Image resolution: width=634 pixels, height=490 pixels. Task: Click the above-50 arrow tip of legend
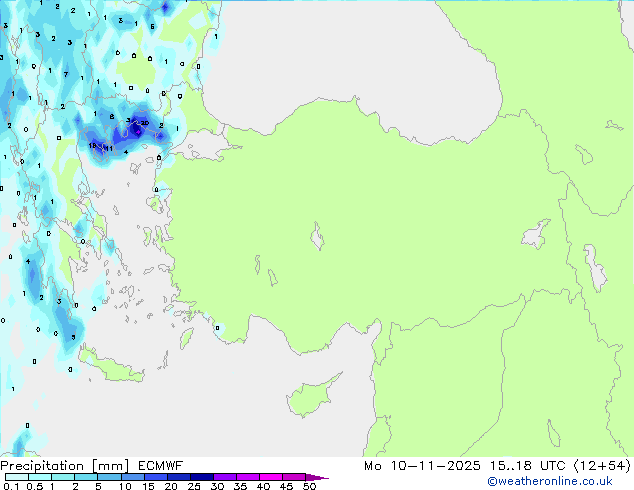coord(317,477)
